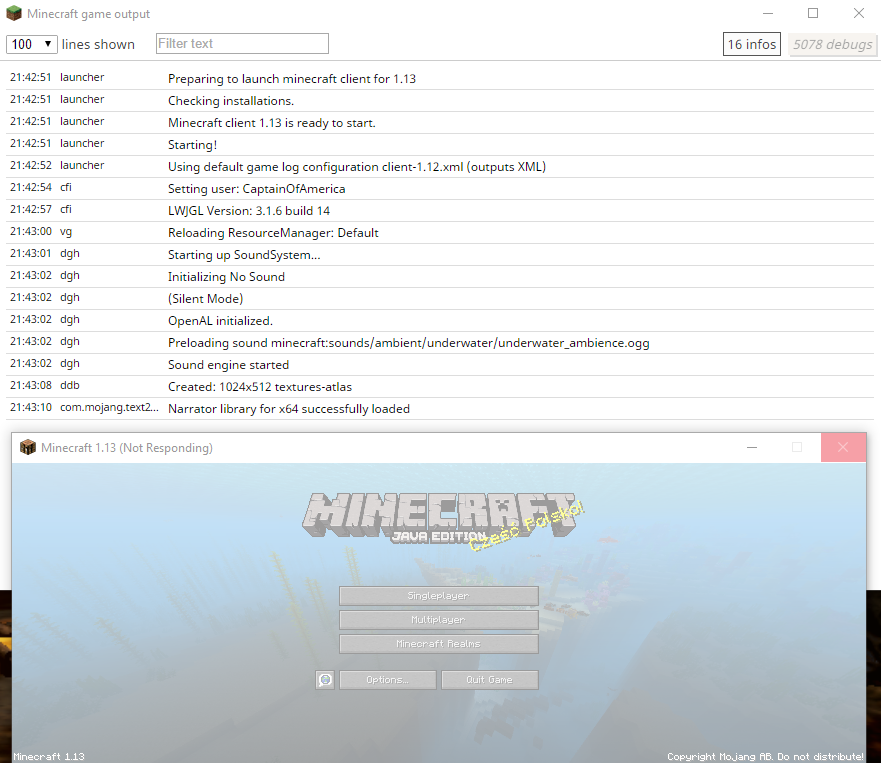The image size is (881, 763).
Task: Select the "Starting up SoundSystem..." entry
Action: (440, 255)
